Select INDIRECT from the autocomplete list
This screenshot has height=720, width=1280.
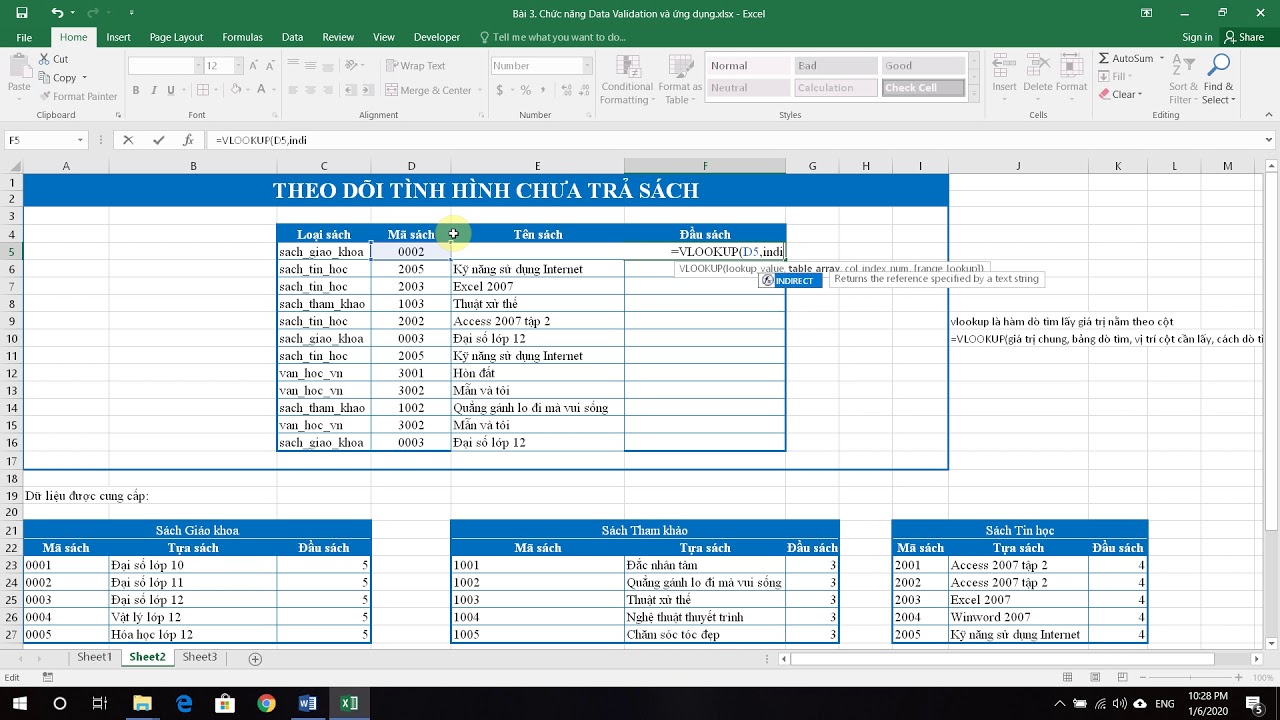click(x=791, y=281)
